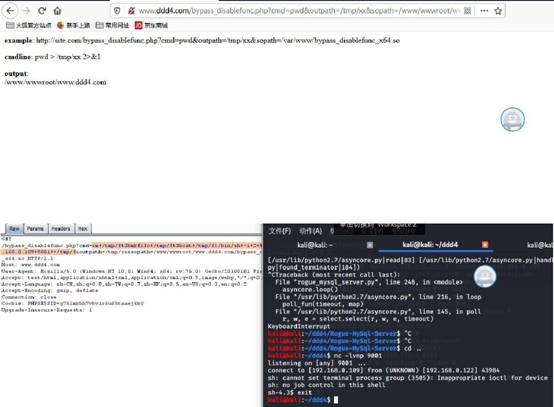This screenshot has width=554, height=407.
Task: Click the shield tracking protection icon
Action: pos(117,11)
